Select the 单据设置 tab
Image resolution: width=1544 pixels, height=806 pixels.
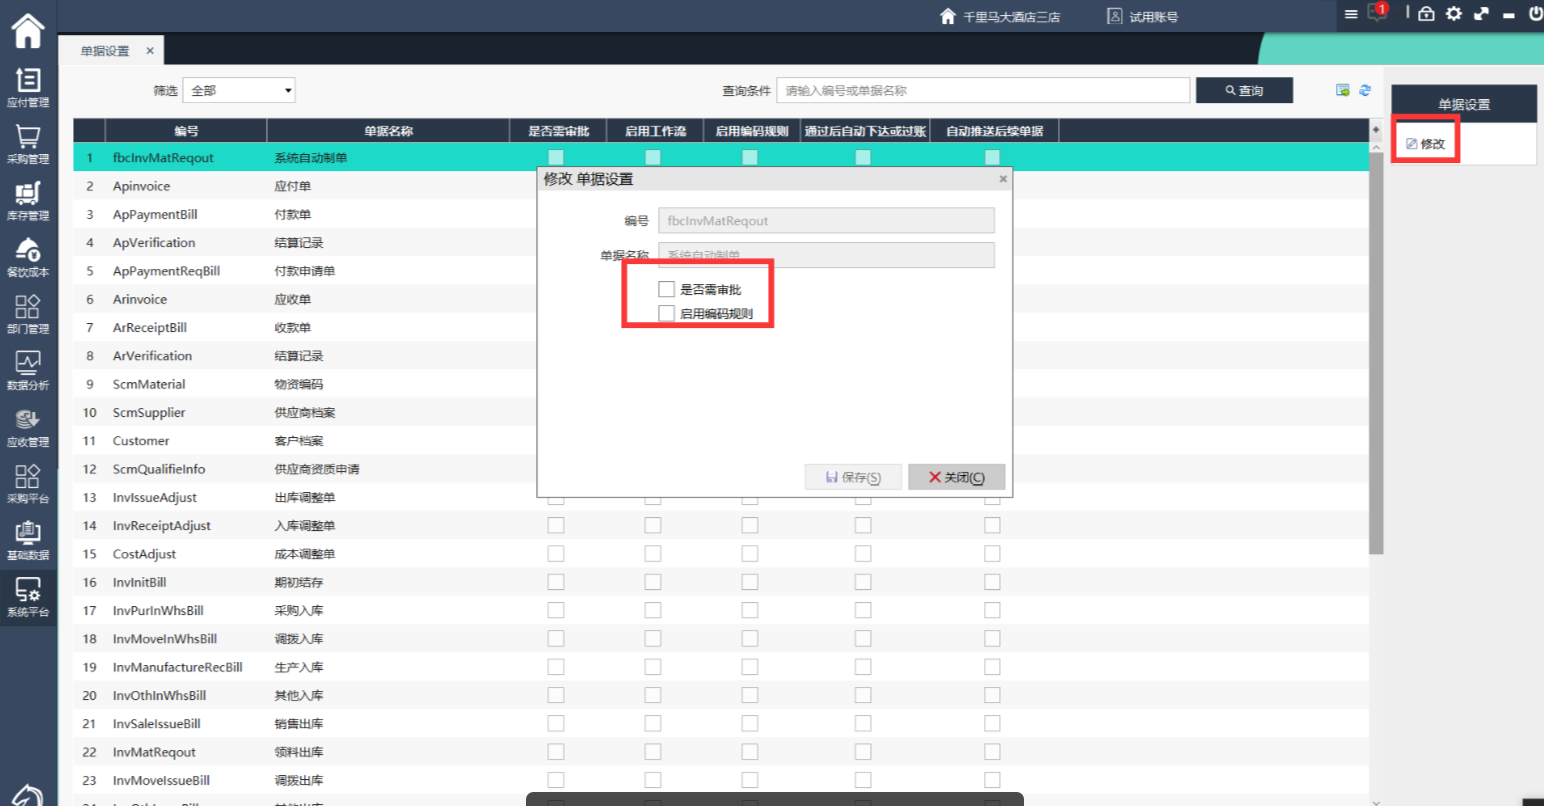(x=105, y=51)
